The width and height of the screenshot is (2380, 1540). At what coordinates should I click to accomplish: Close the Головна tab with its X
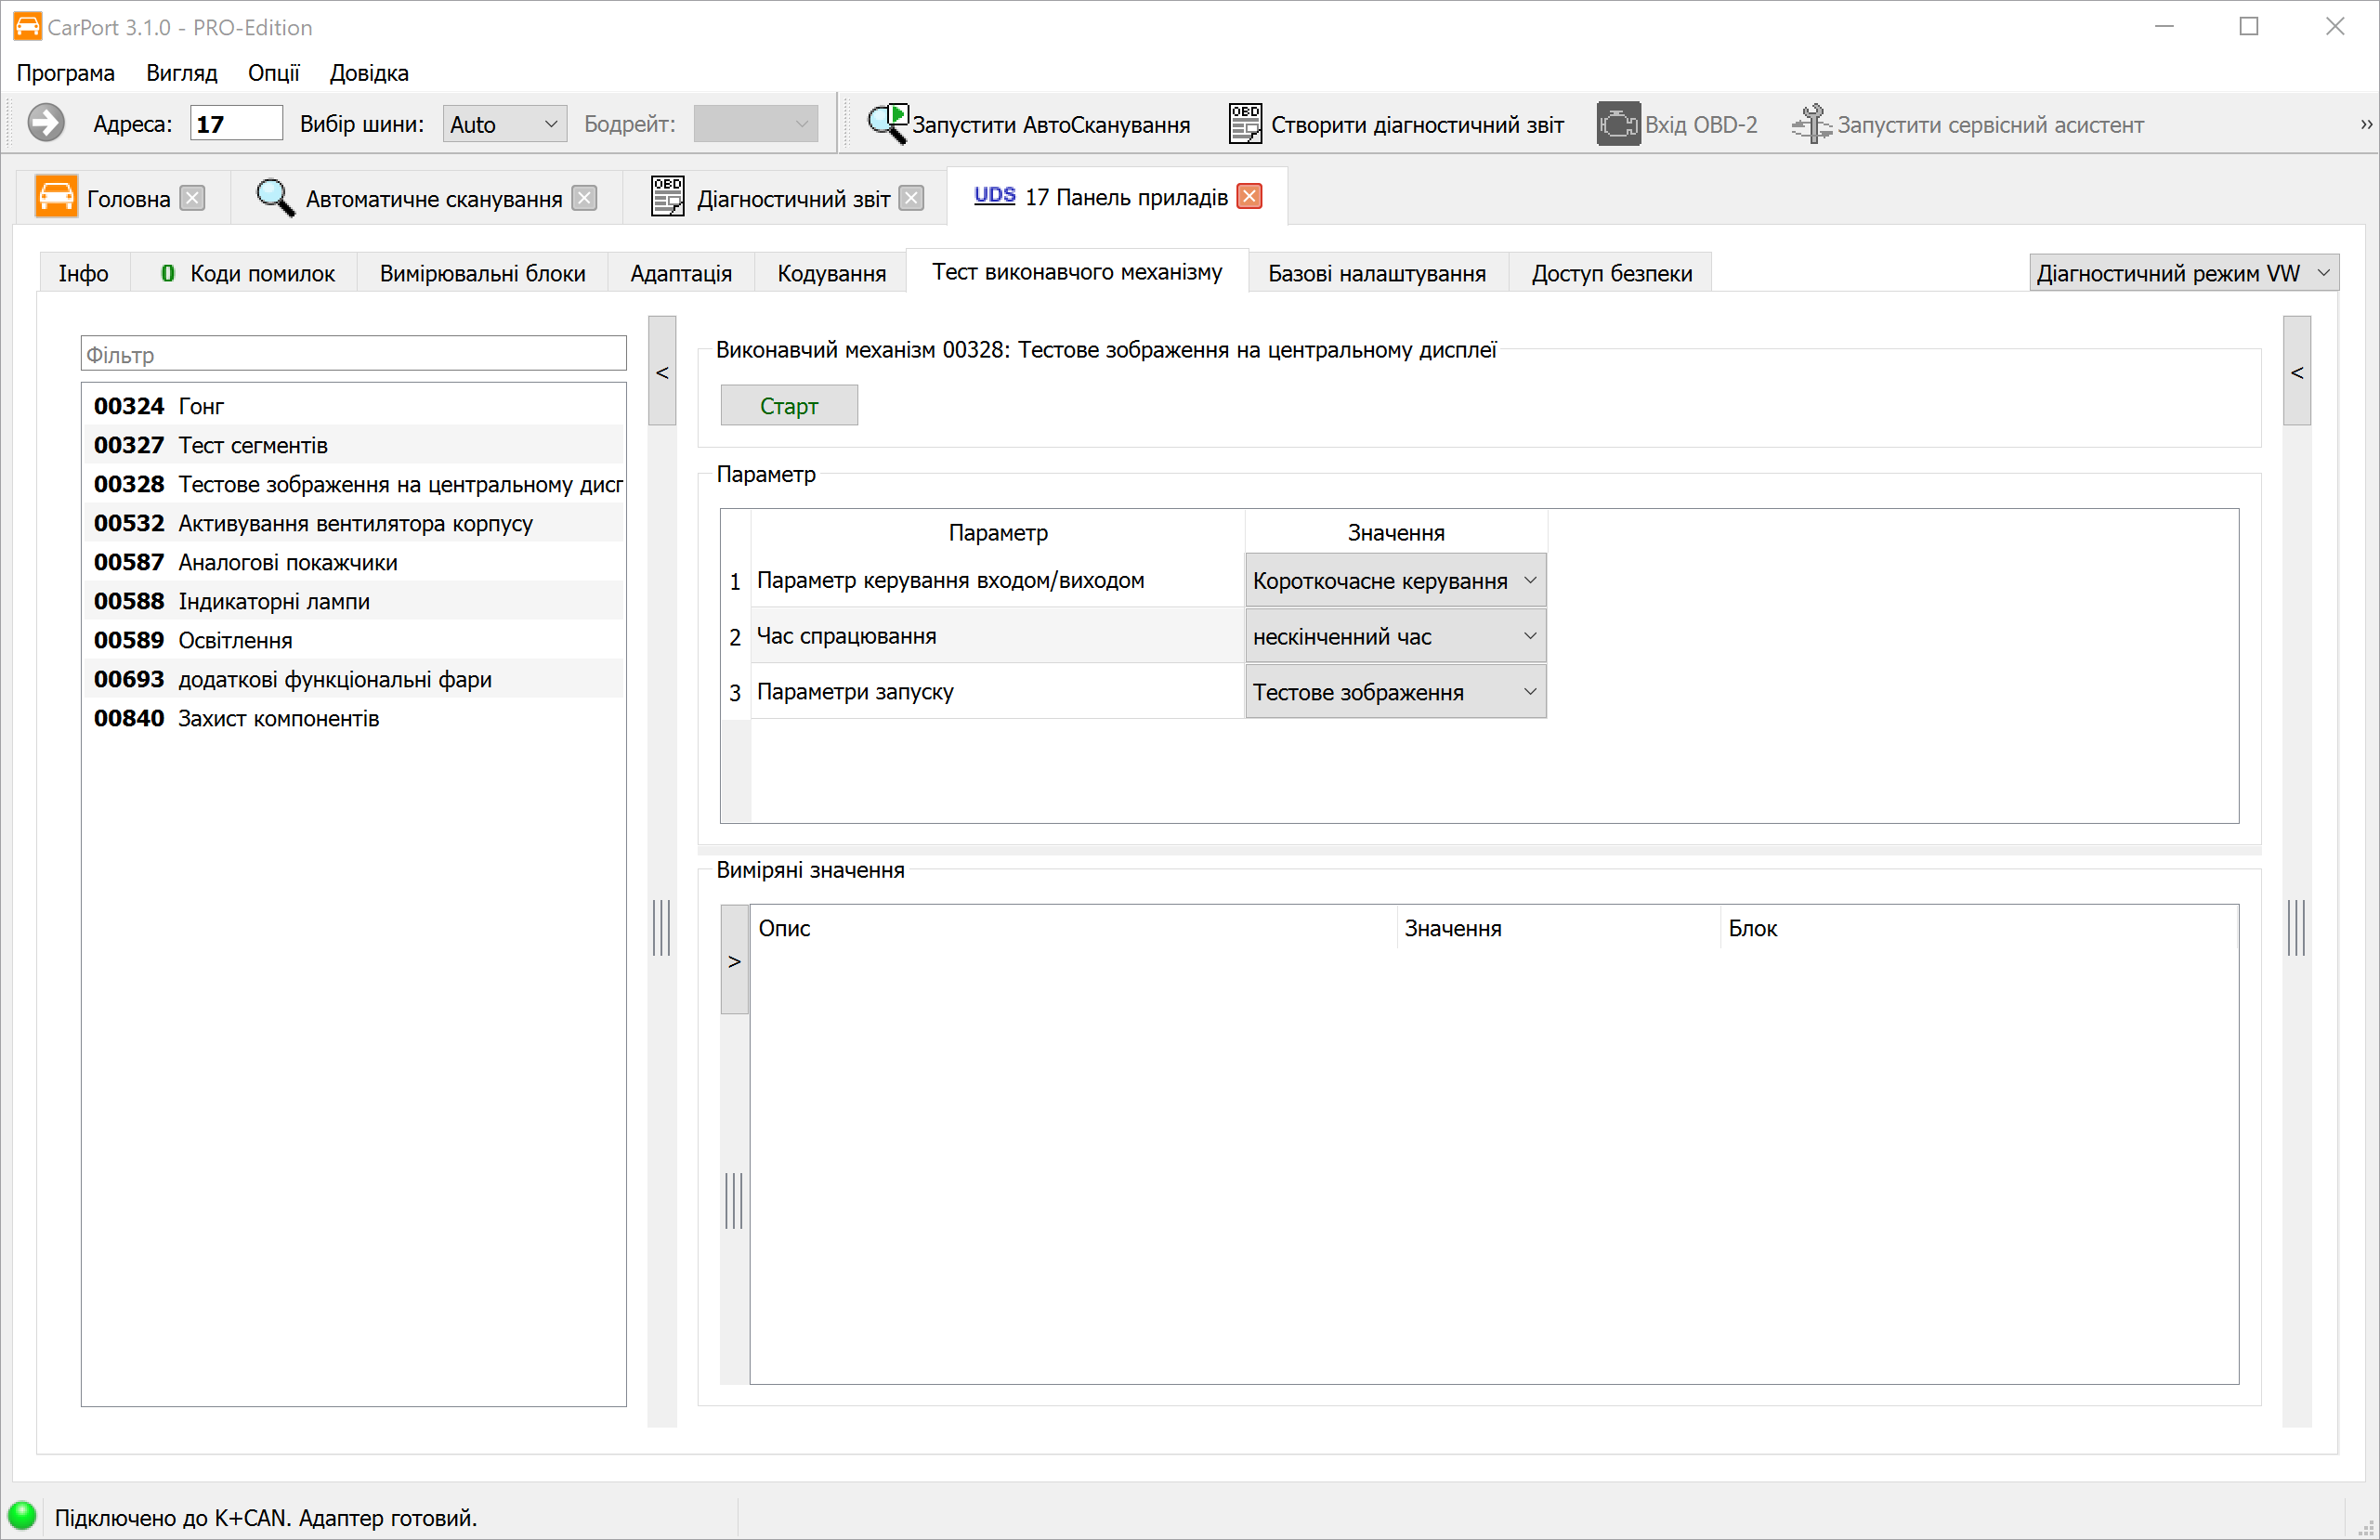192,198
